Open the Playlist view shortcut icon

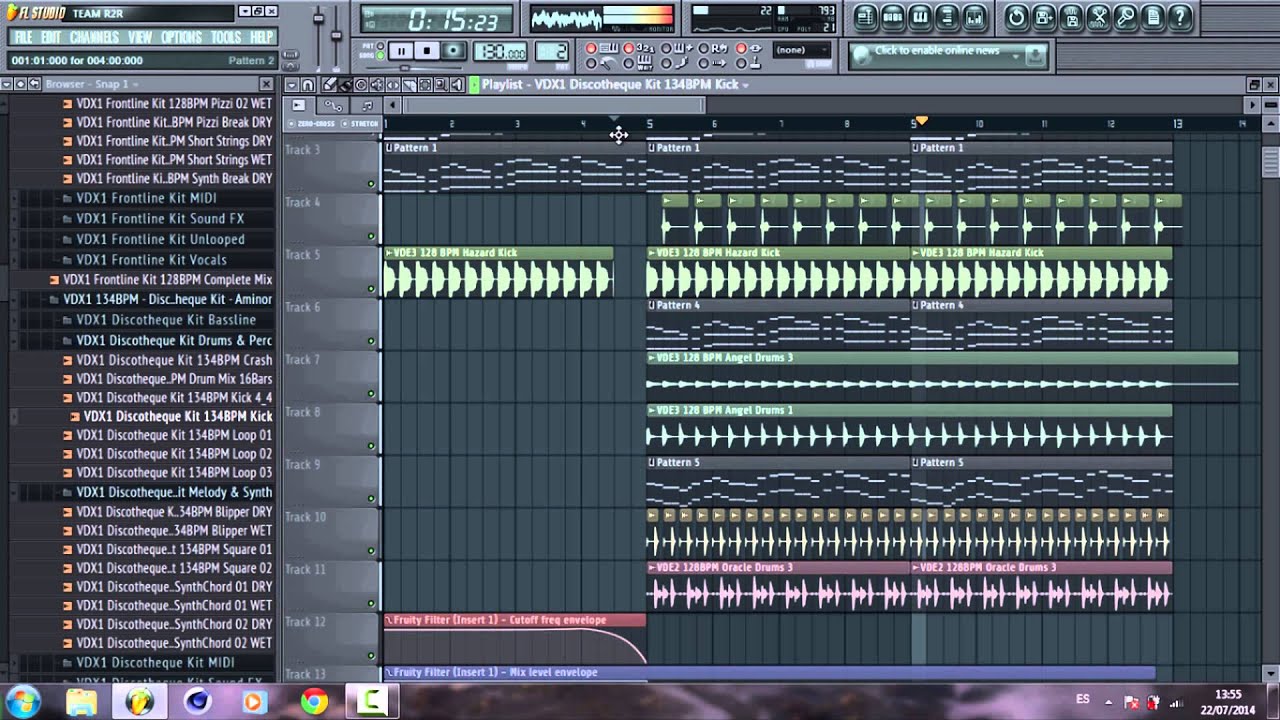point(866,17)
